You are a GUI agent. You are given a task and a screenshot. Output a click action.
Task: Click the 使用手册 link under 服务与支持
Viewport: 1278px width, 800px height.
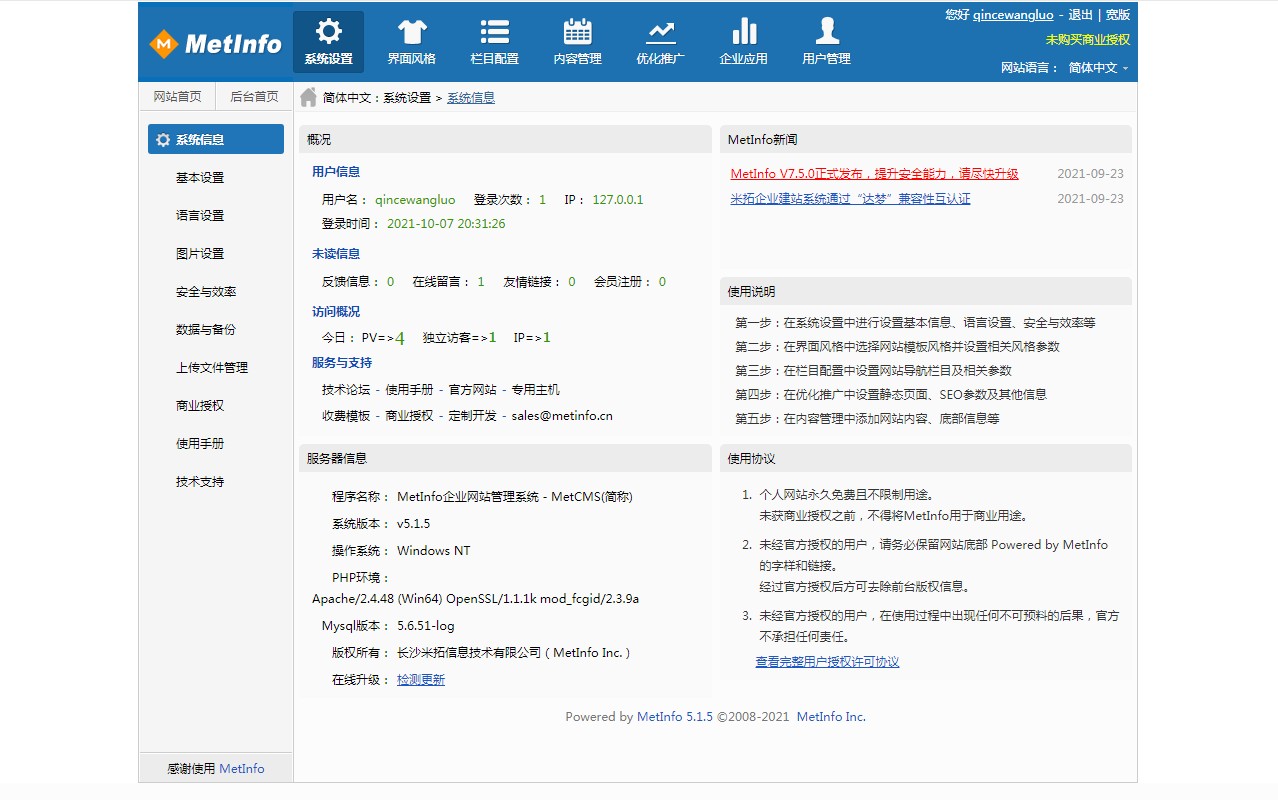pyautogui.click(x=410, y=390)
